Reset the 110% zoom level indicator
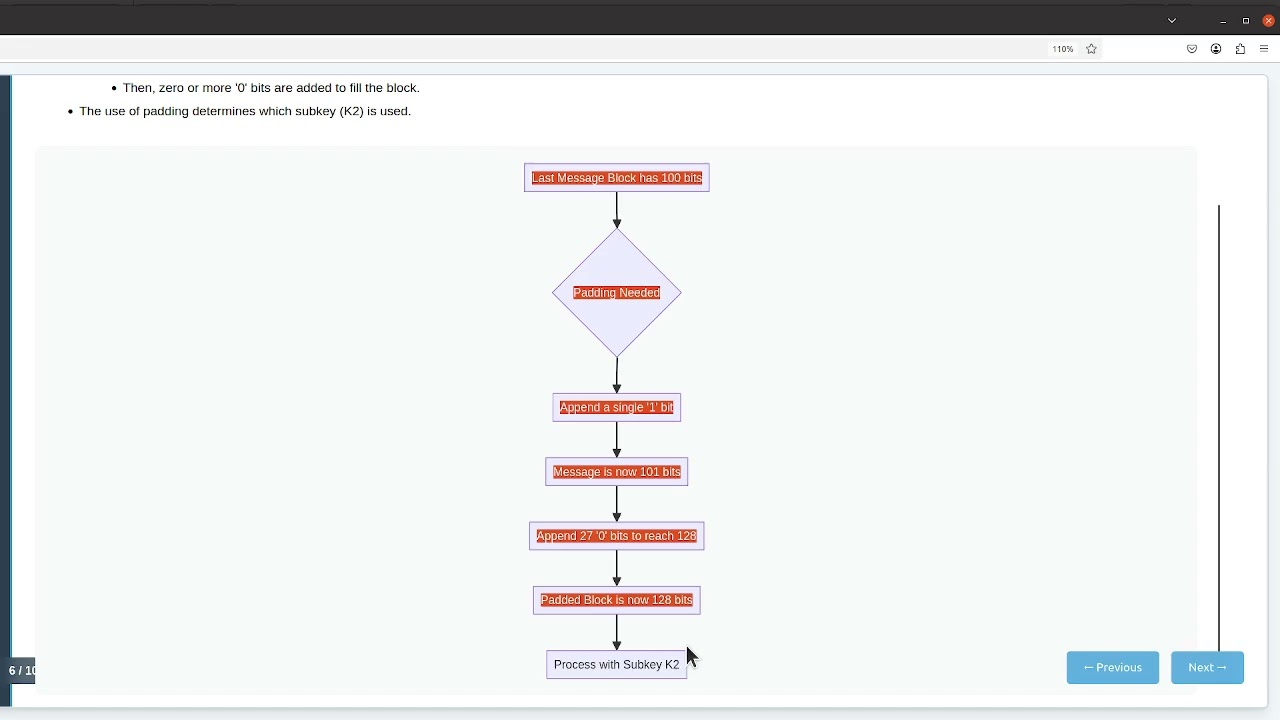The height and width of the screenshot is (720, 1280). point(1062,49)
